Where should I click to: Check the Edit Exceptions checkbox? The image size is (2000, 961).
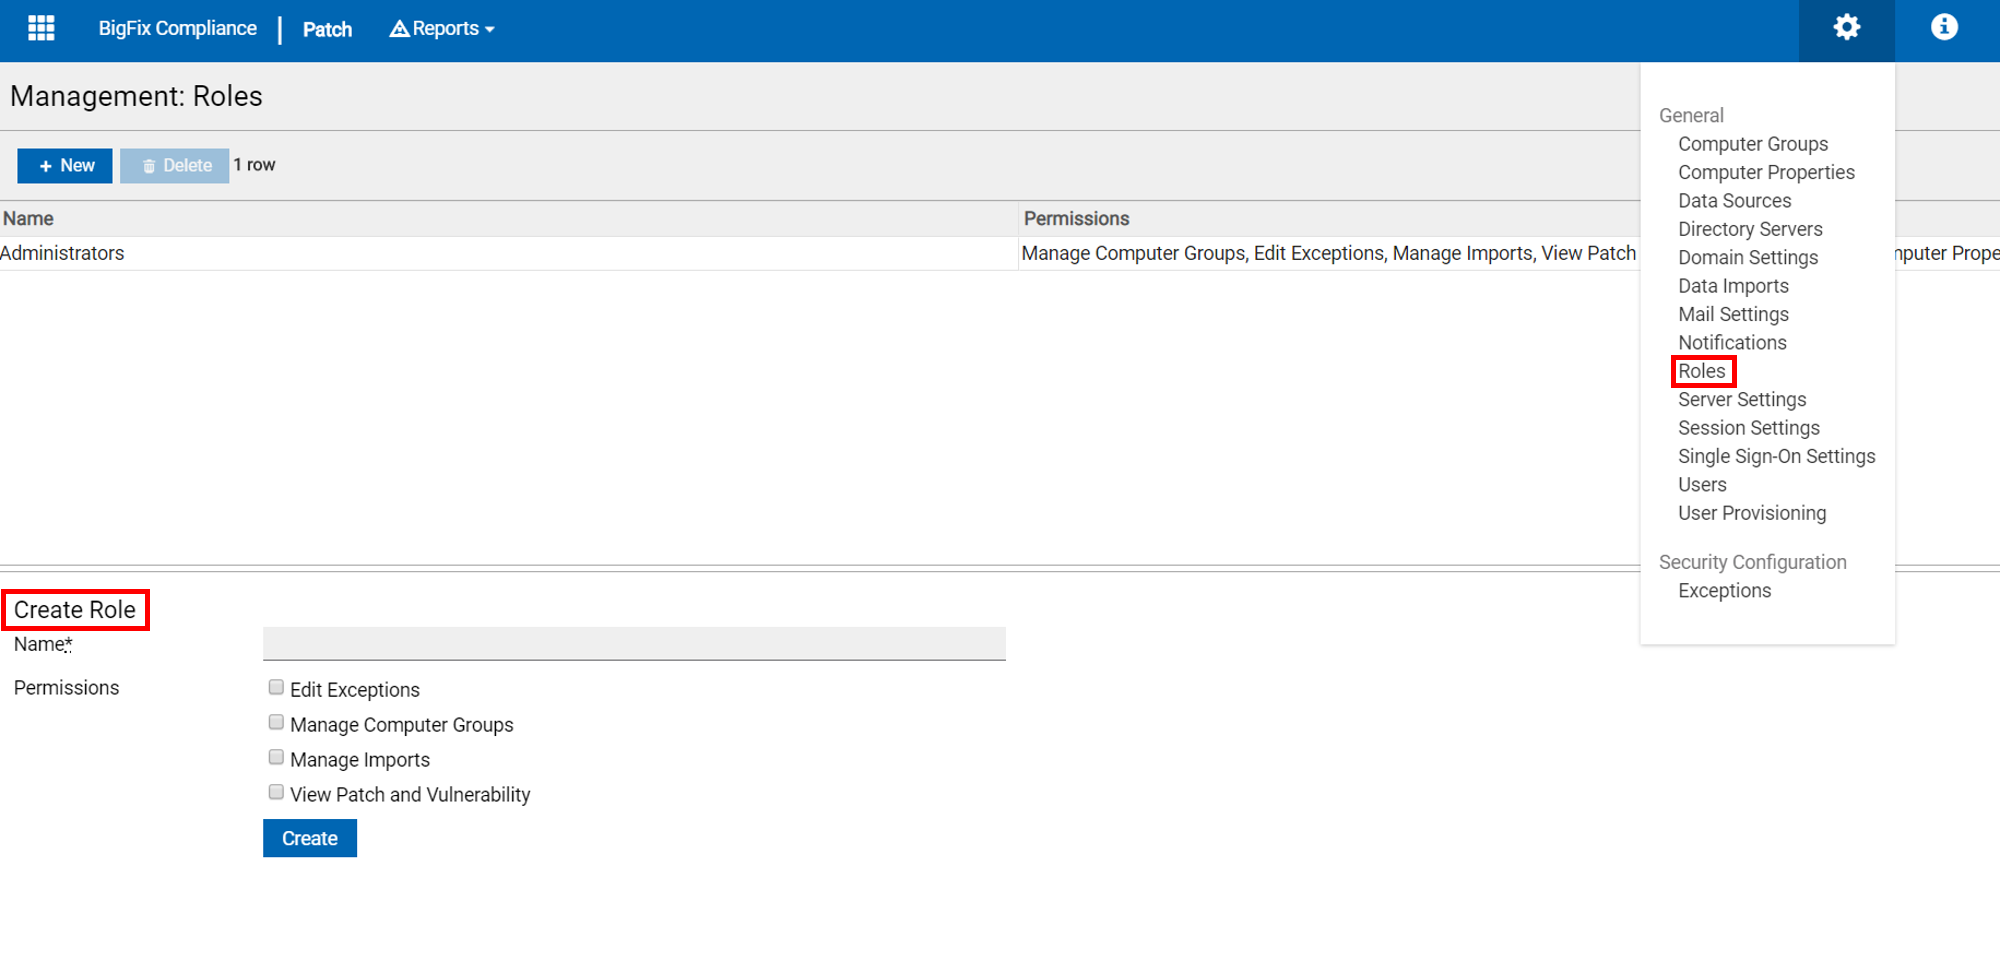(276, 687)
